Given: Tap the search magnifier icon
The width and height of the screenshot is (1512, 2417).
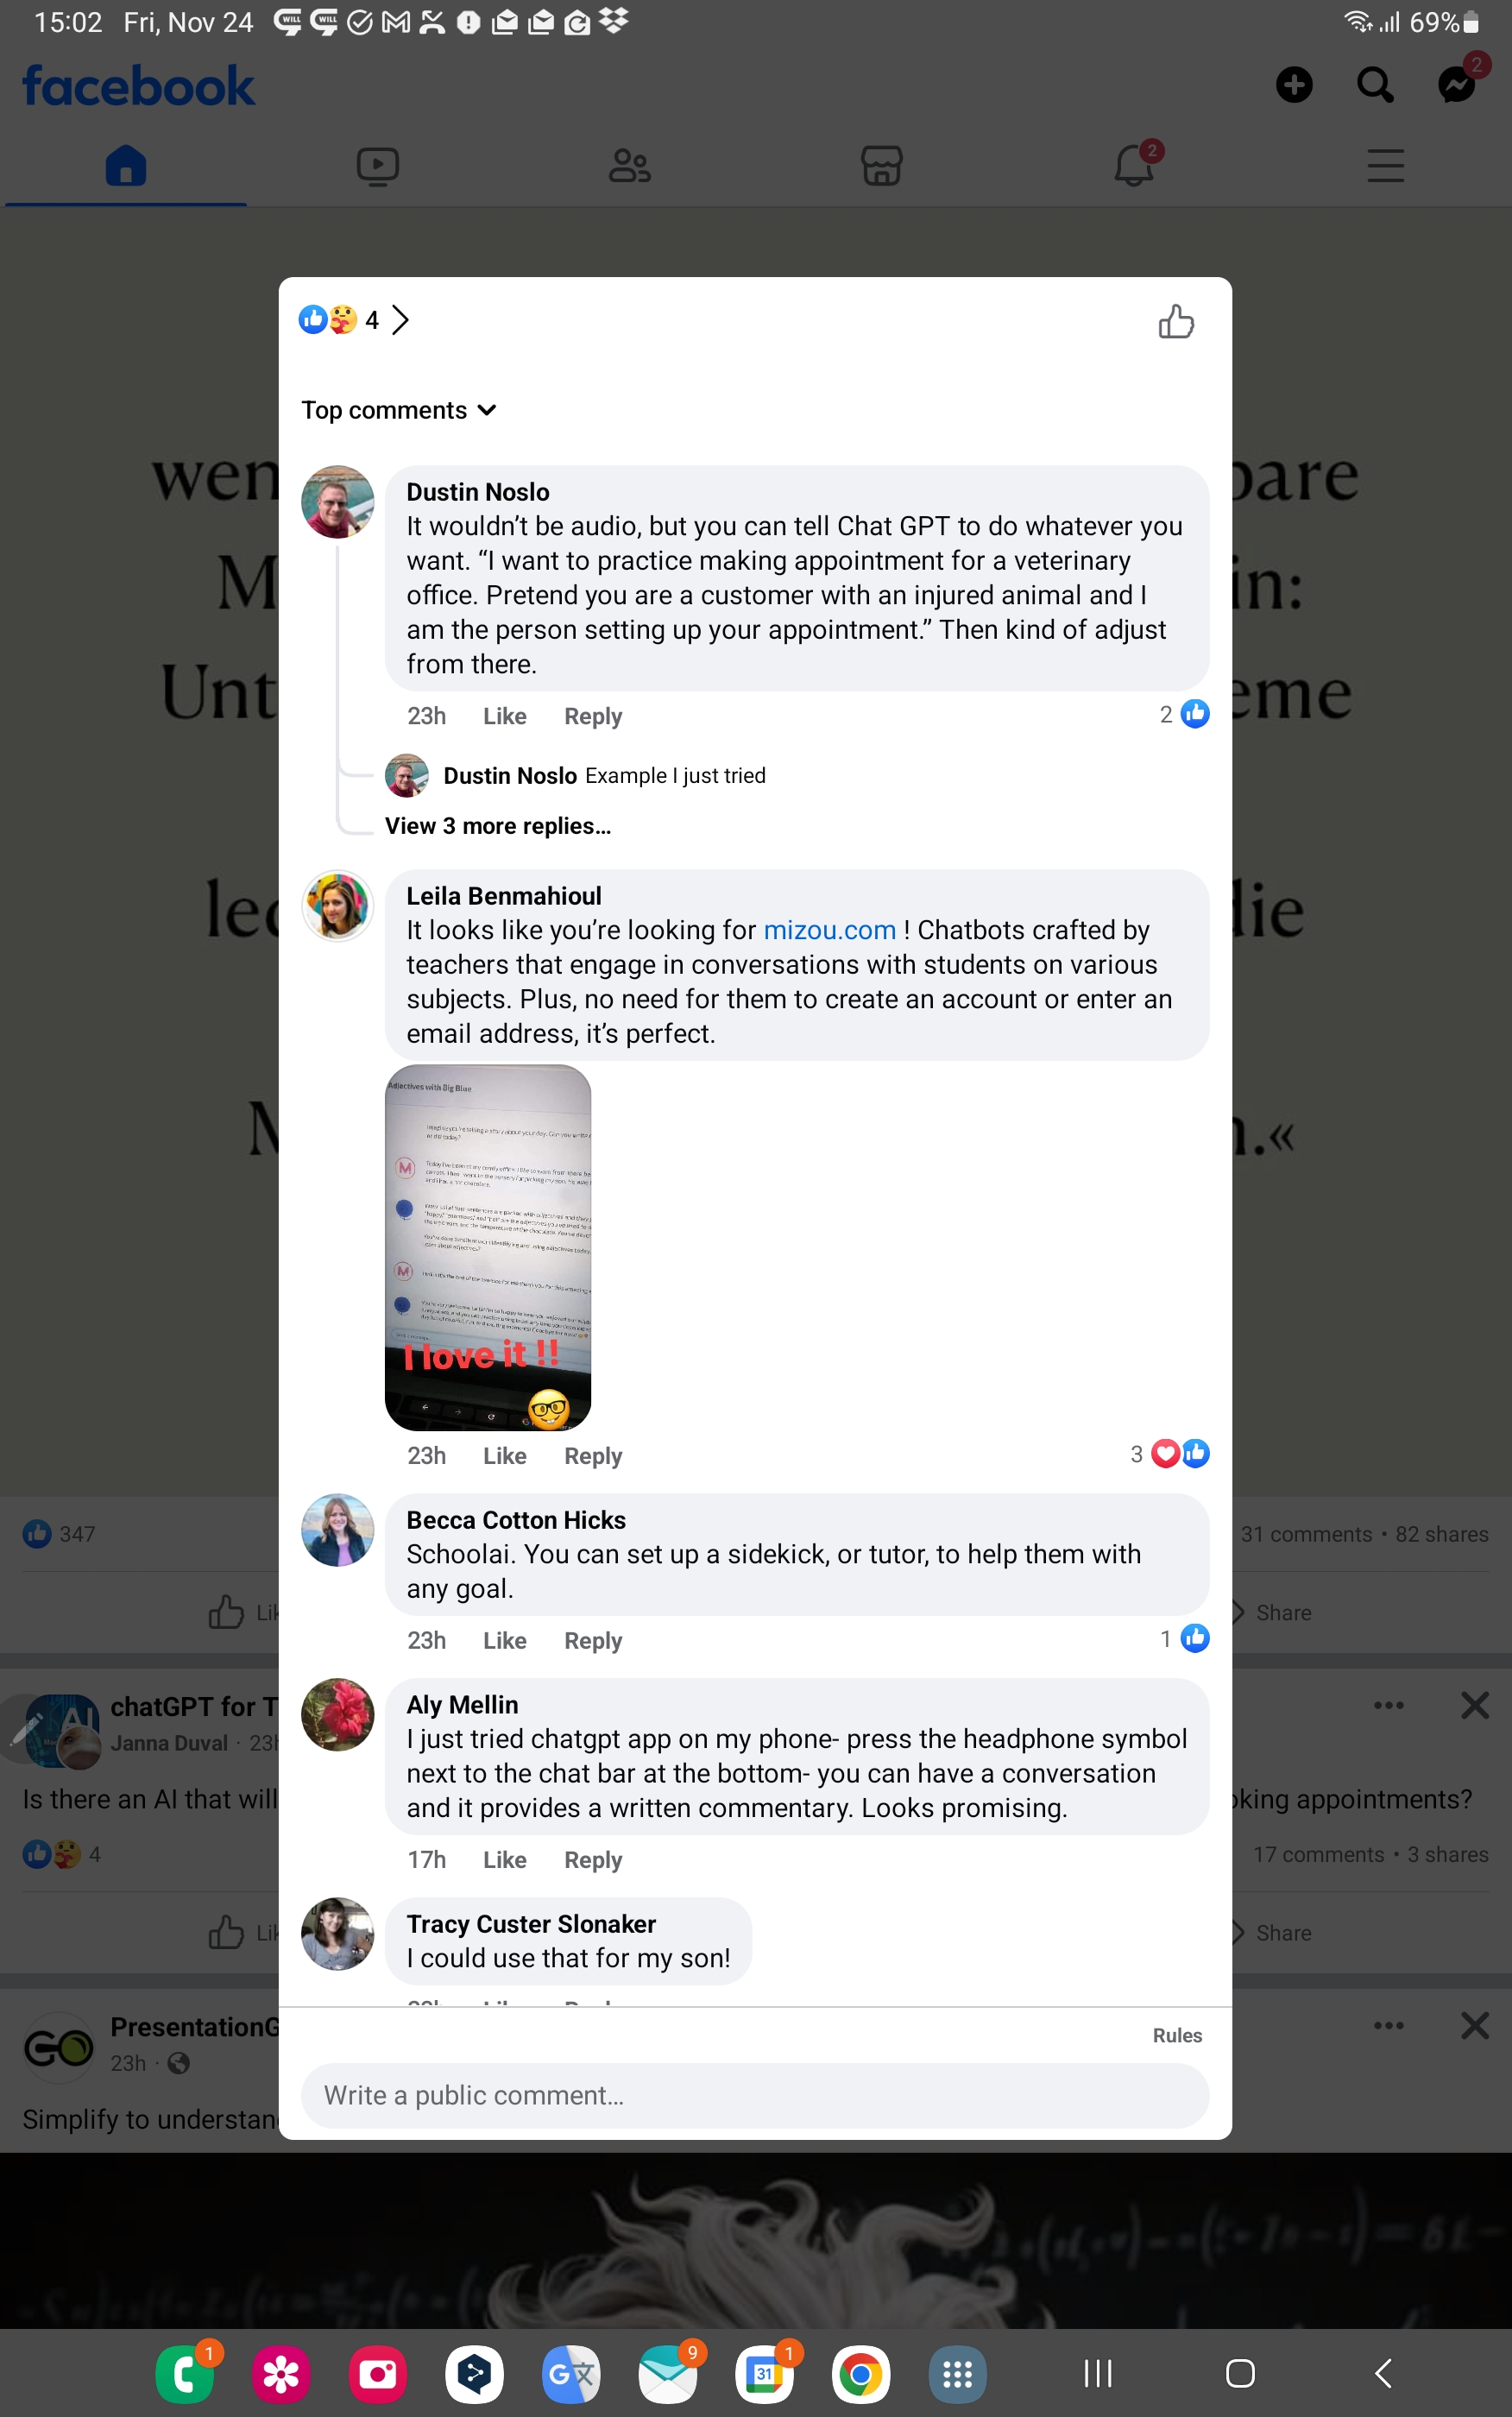Looking at the screenshot, I should [x=1375, y=85].
